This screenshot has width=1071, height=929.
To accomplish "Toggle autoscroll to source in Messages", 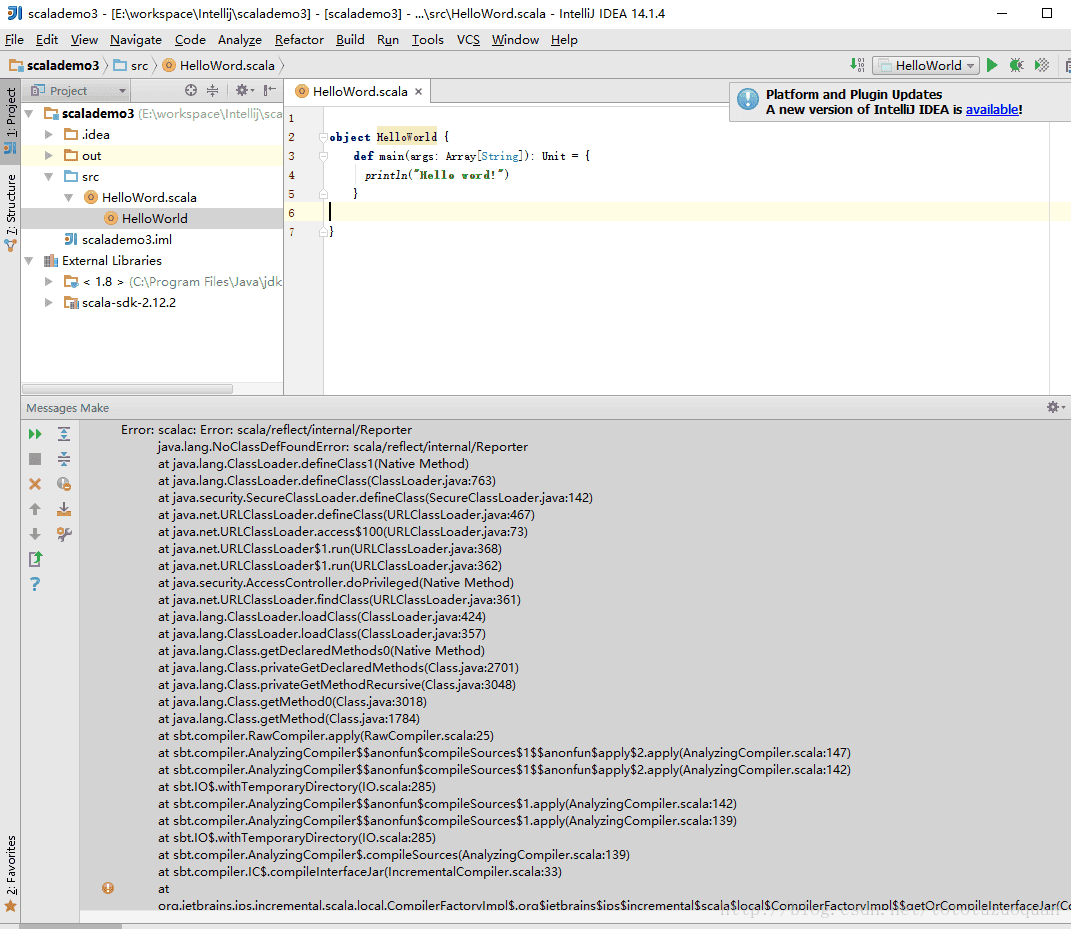I will tap(64, 509).
